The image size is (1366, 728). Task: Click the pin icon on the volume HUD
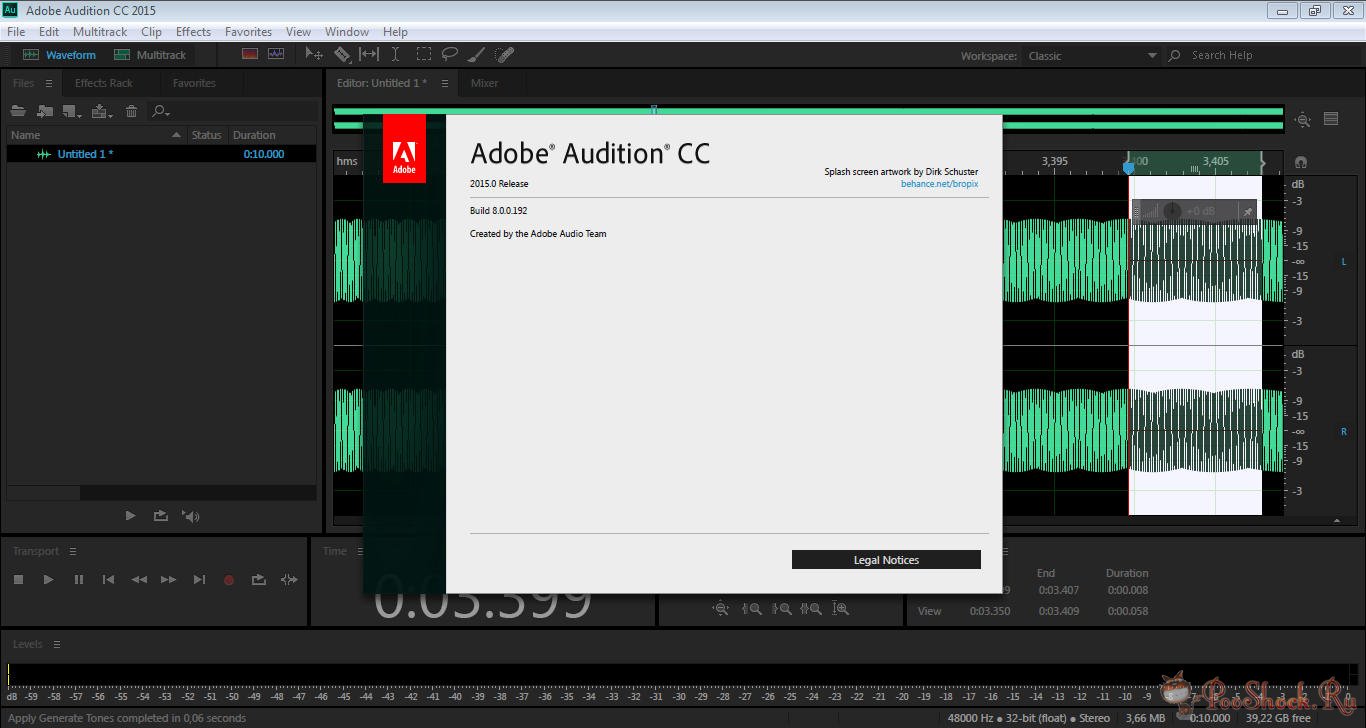(1246, 212)
